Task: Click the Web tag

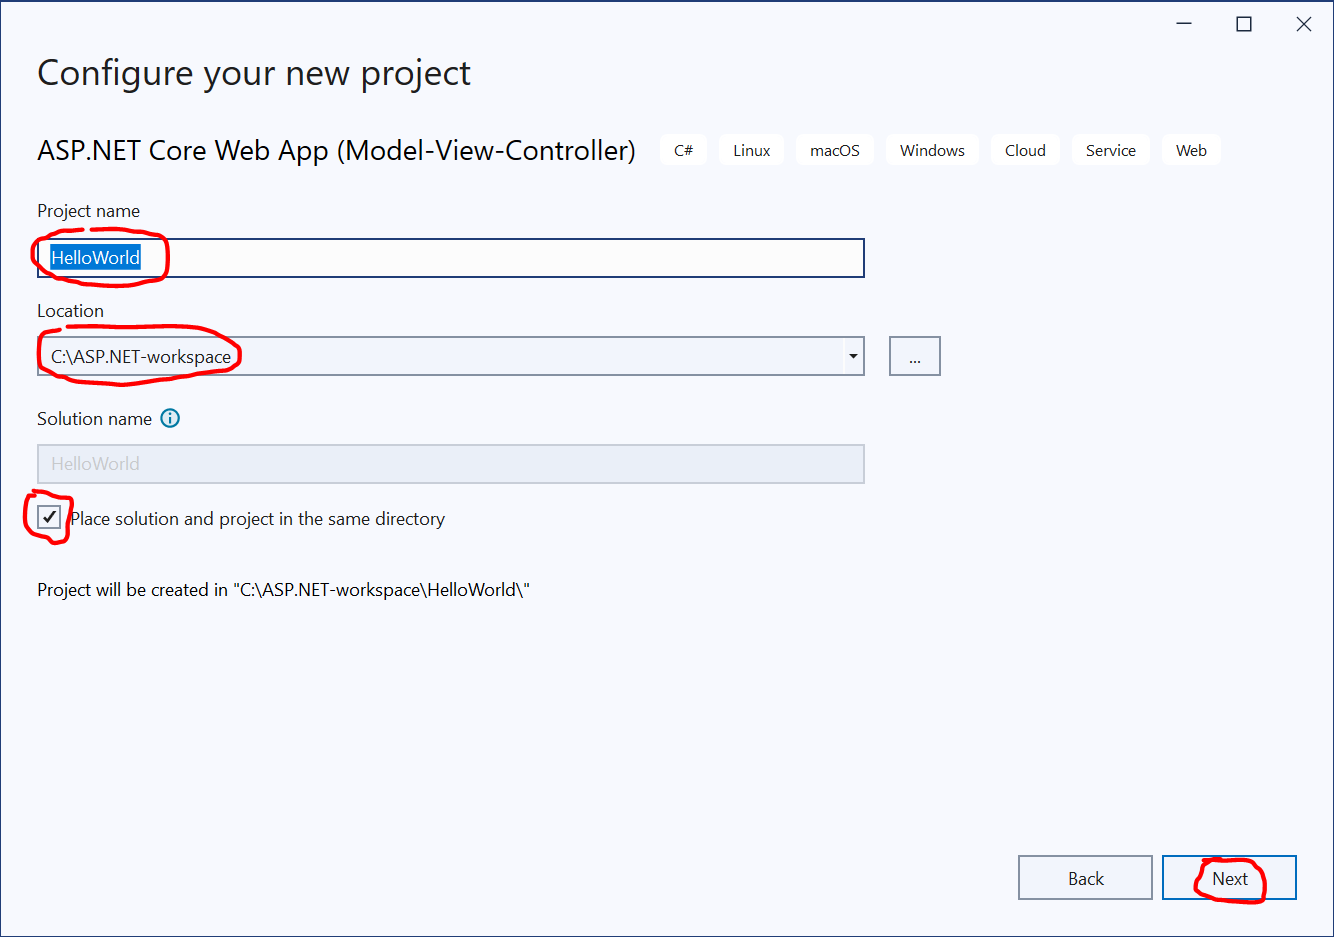Action: click(1191, 150)
